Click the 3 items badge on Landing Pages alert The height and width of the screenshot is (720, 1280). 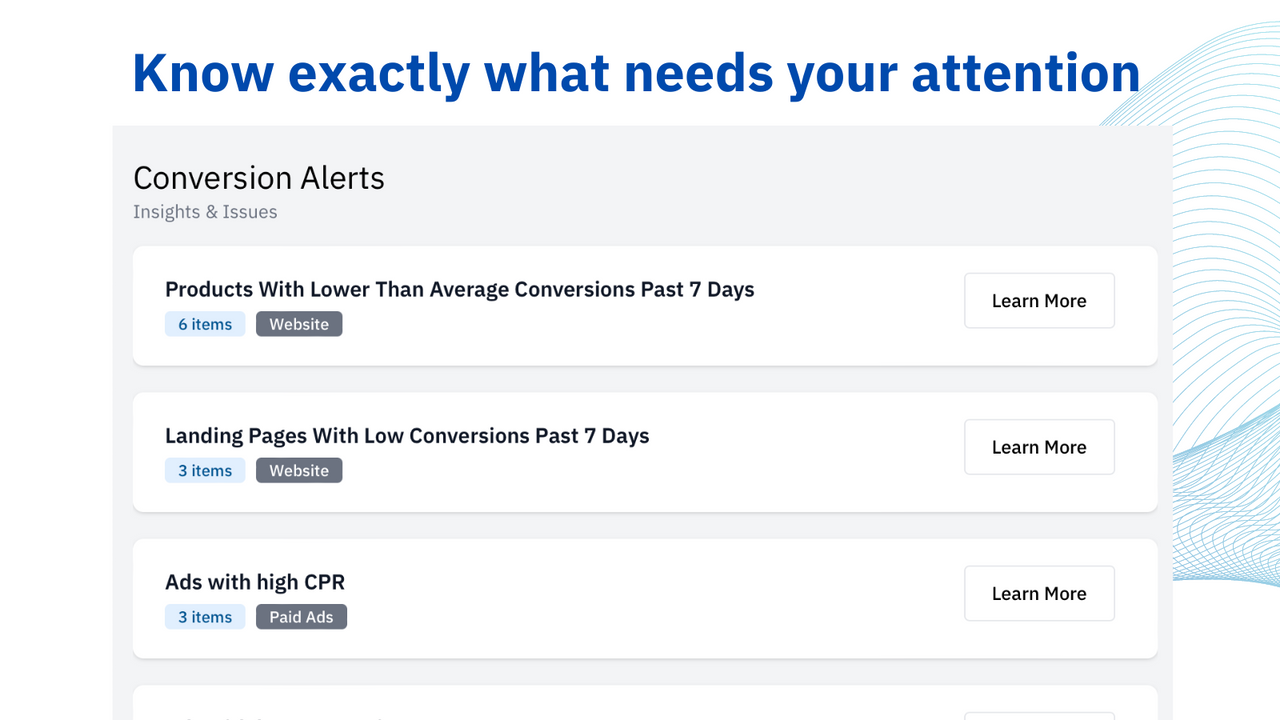click(x=205, y=470)
